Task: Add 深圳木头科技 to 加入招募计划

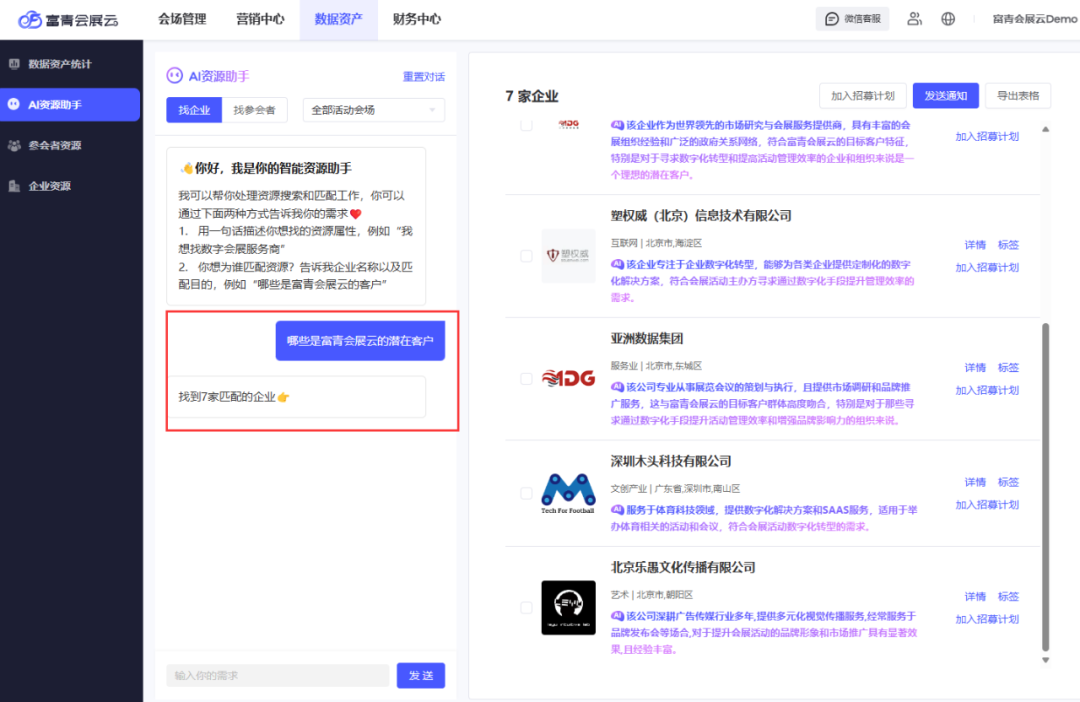Action: coord(987,505)
